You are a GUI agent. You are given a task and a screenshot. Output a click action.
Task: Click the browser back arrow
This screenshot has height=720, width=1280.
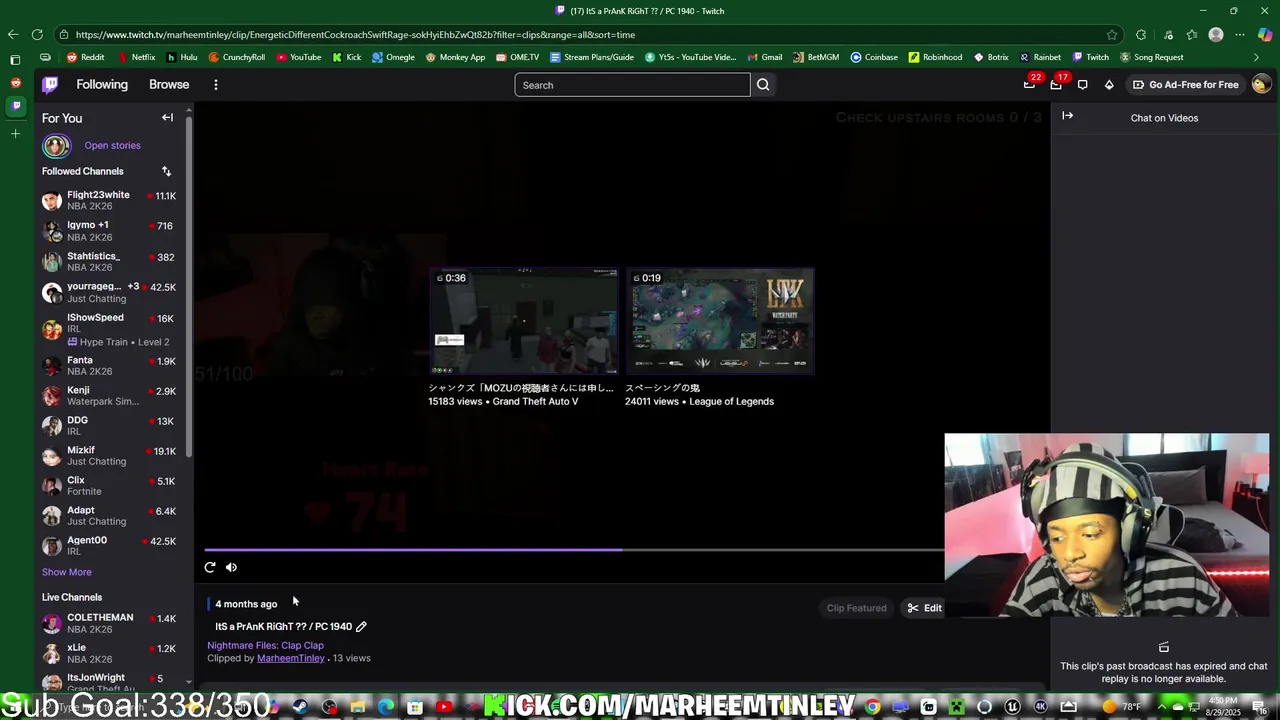13,34
